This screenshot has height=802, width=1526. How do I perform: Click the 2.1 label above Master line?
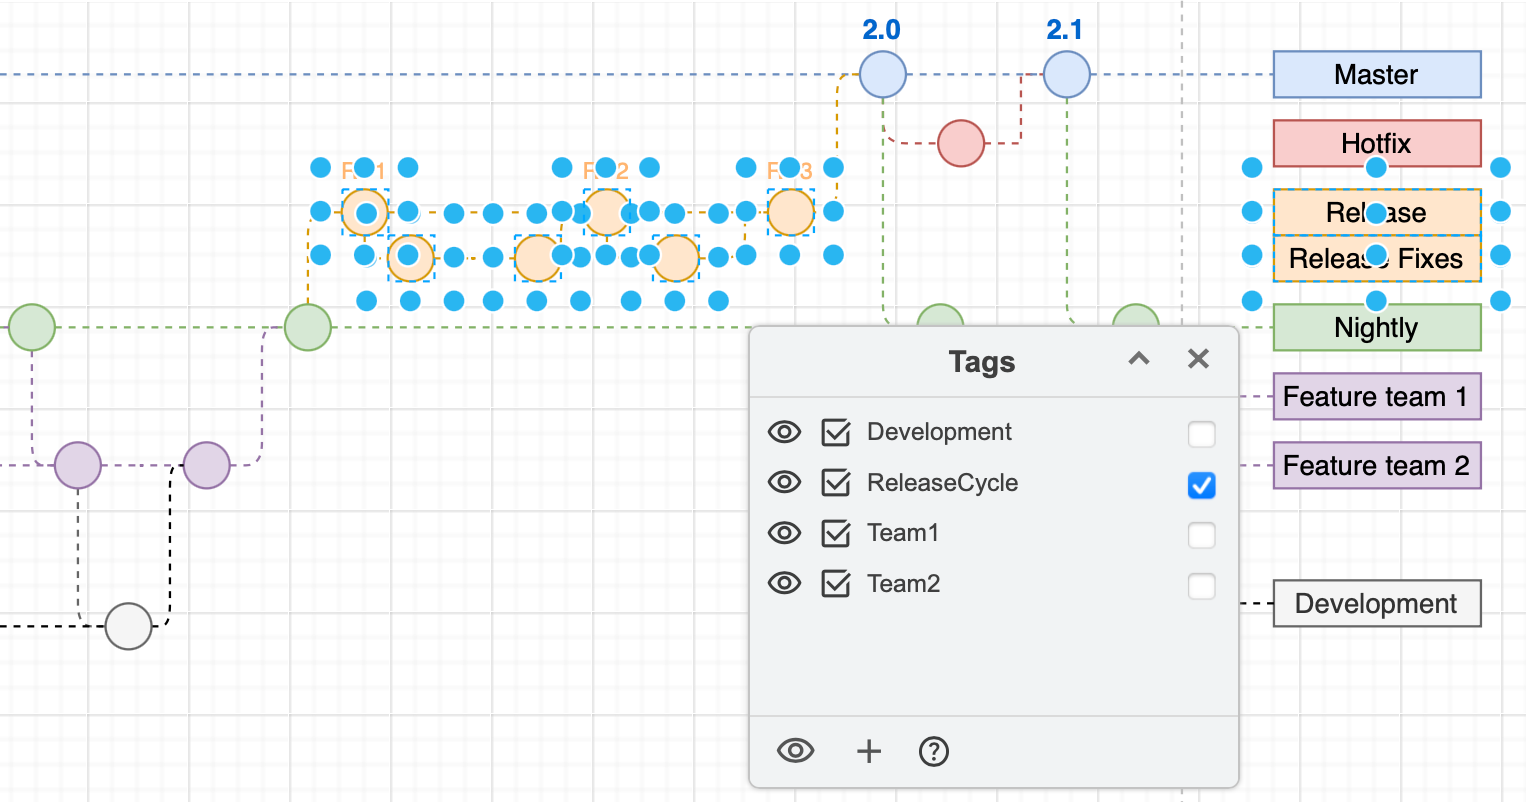coord(1066,30)
